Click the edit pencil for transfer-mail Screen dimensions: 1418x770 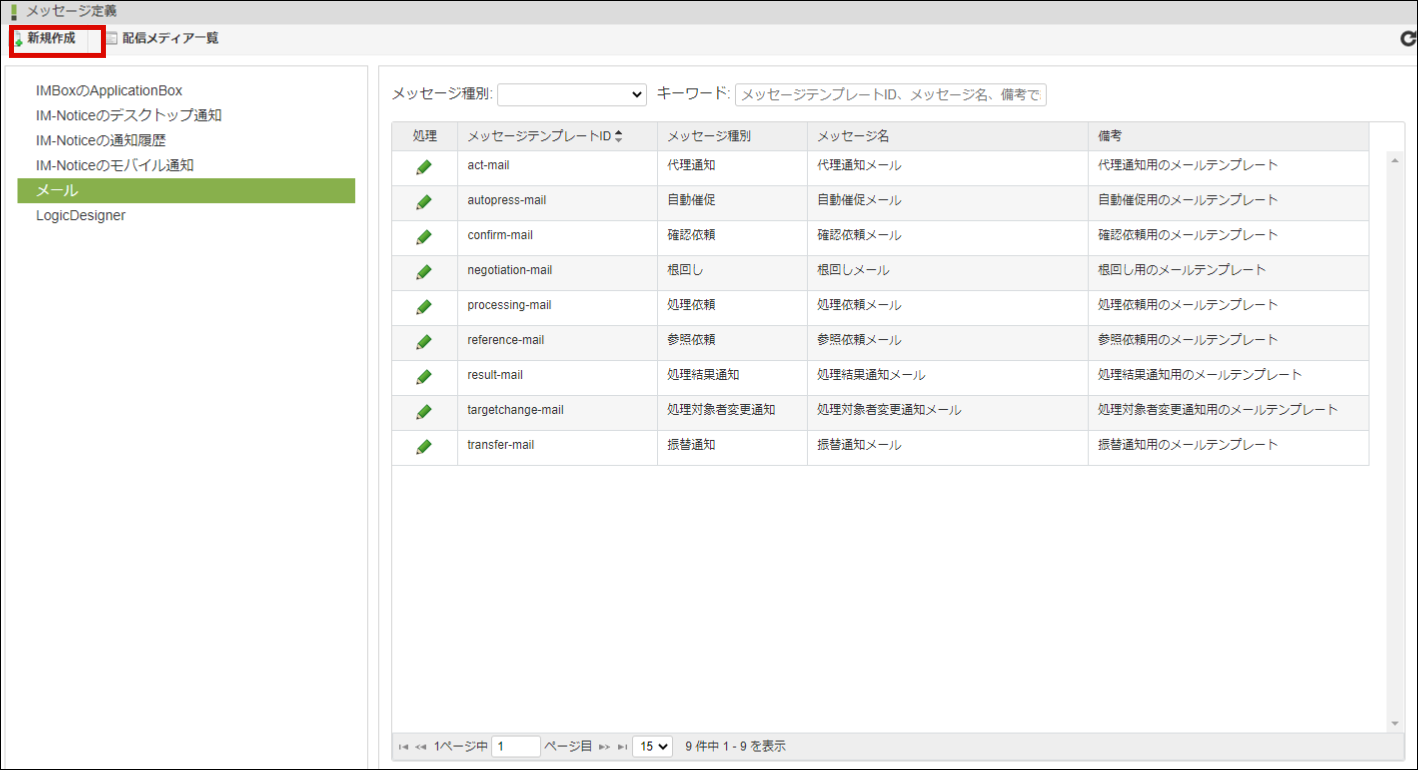424,447
